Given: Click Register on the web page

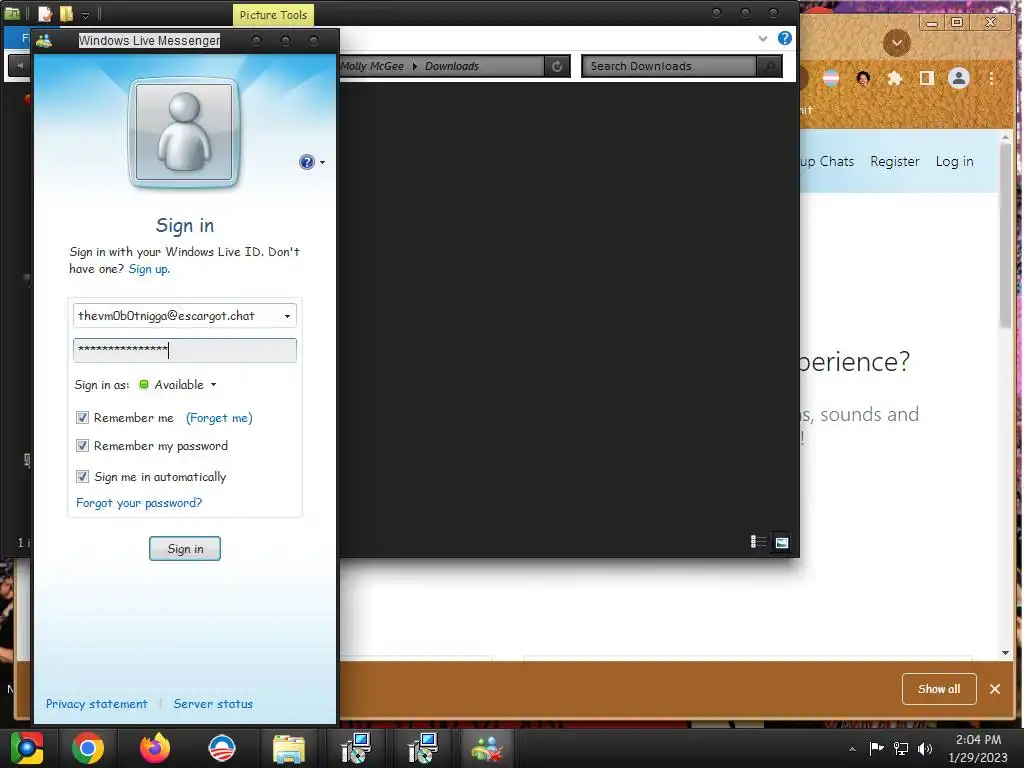Looking at the screenshot, I should click(895, 161).
